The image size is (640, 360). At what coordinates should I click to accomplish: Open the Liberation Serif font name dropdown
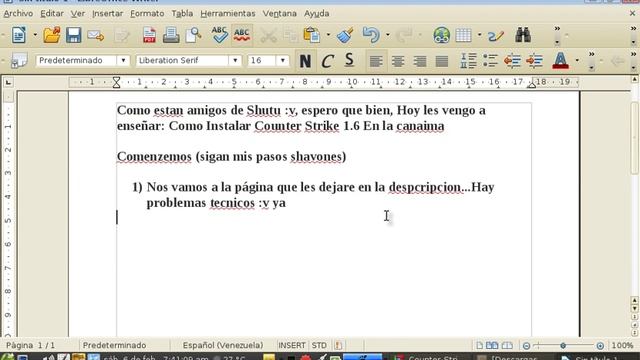pyautogui.click(x=235, y=60)
